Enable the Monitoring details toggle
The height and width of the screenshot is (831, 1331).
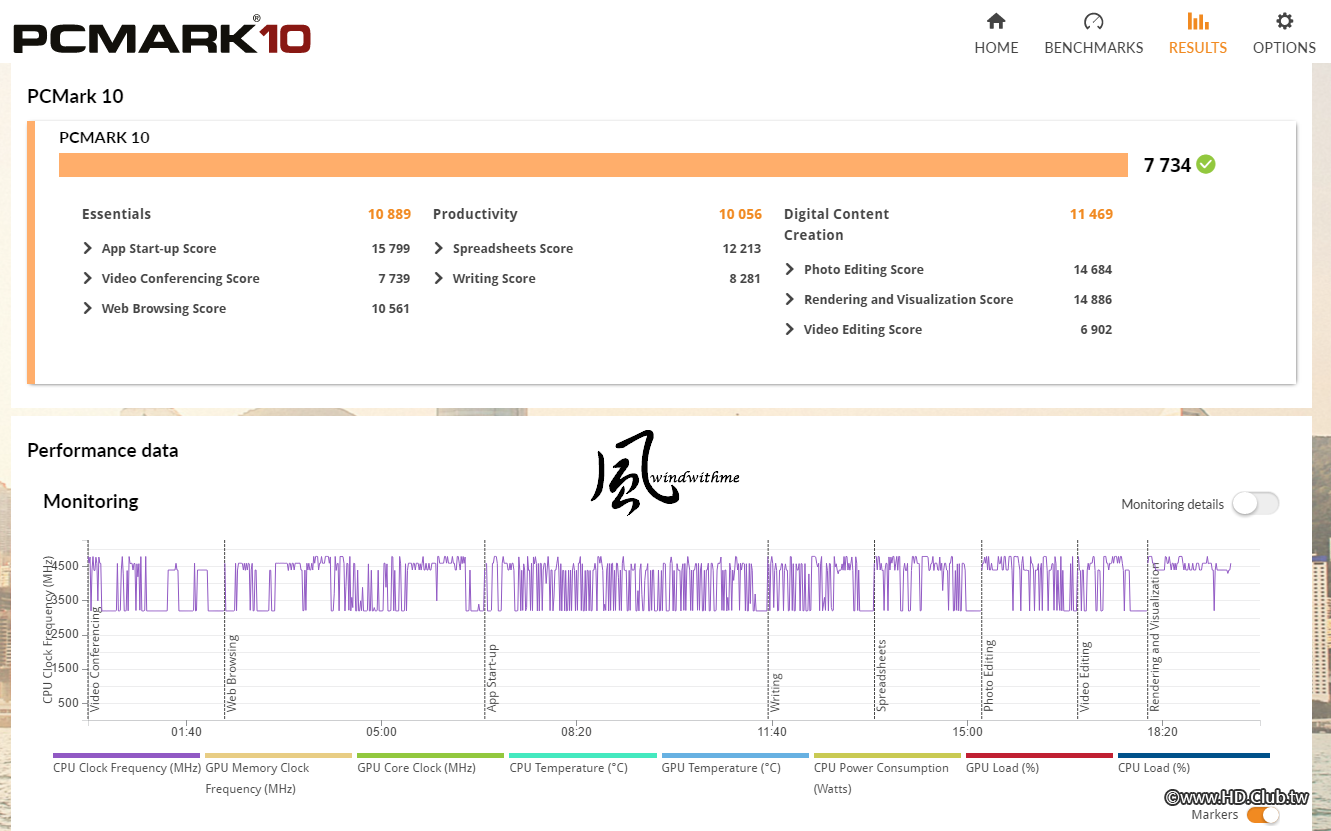[x=1255, y=504]
